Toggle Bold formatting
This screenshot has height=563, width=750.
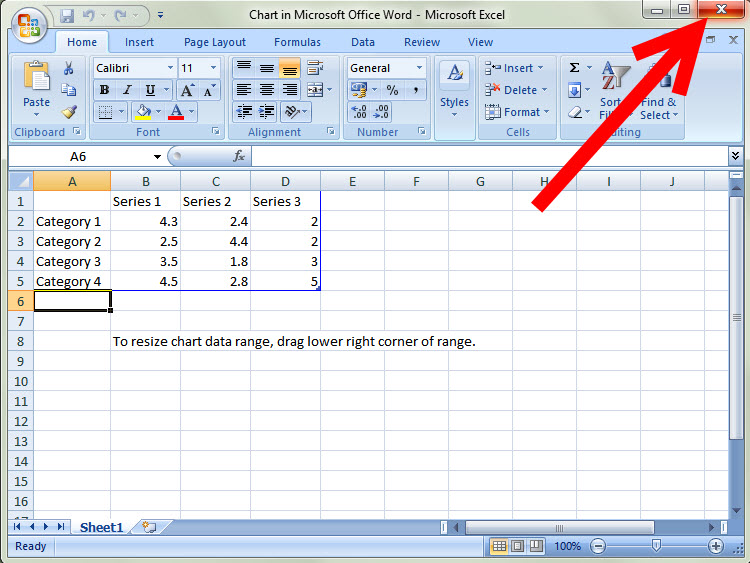pos(104,90)
